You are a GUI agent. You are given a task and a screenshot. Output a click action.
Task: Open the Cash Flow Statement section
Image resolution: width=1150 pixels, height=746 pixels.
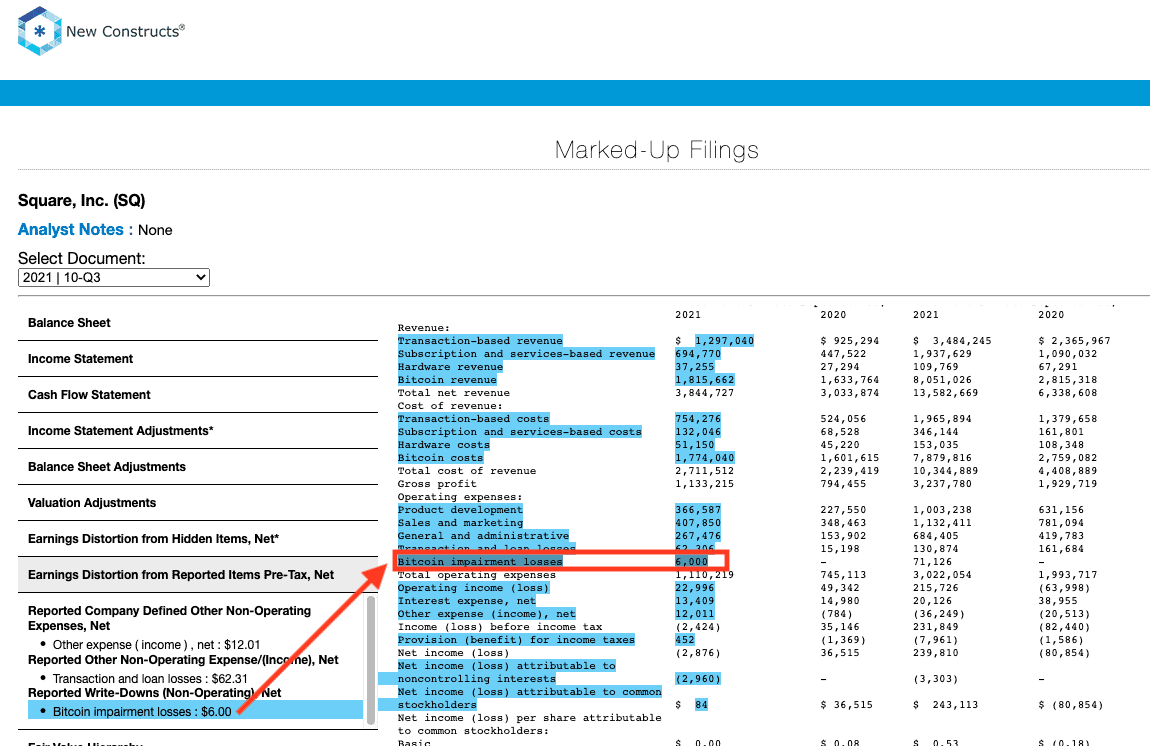pyautogui.click(x=198, y=395)
